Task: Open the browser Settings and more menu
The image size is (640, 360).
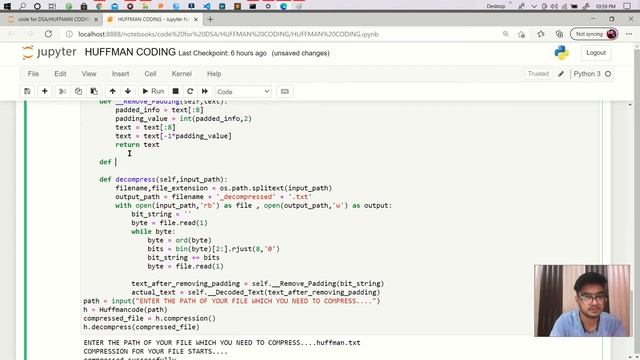Action: tap(629, 34)
